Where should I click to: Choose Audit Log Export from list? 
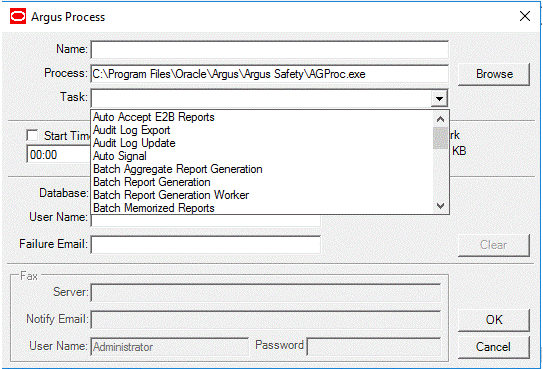pos(262,130)
